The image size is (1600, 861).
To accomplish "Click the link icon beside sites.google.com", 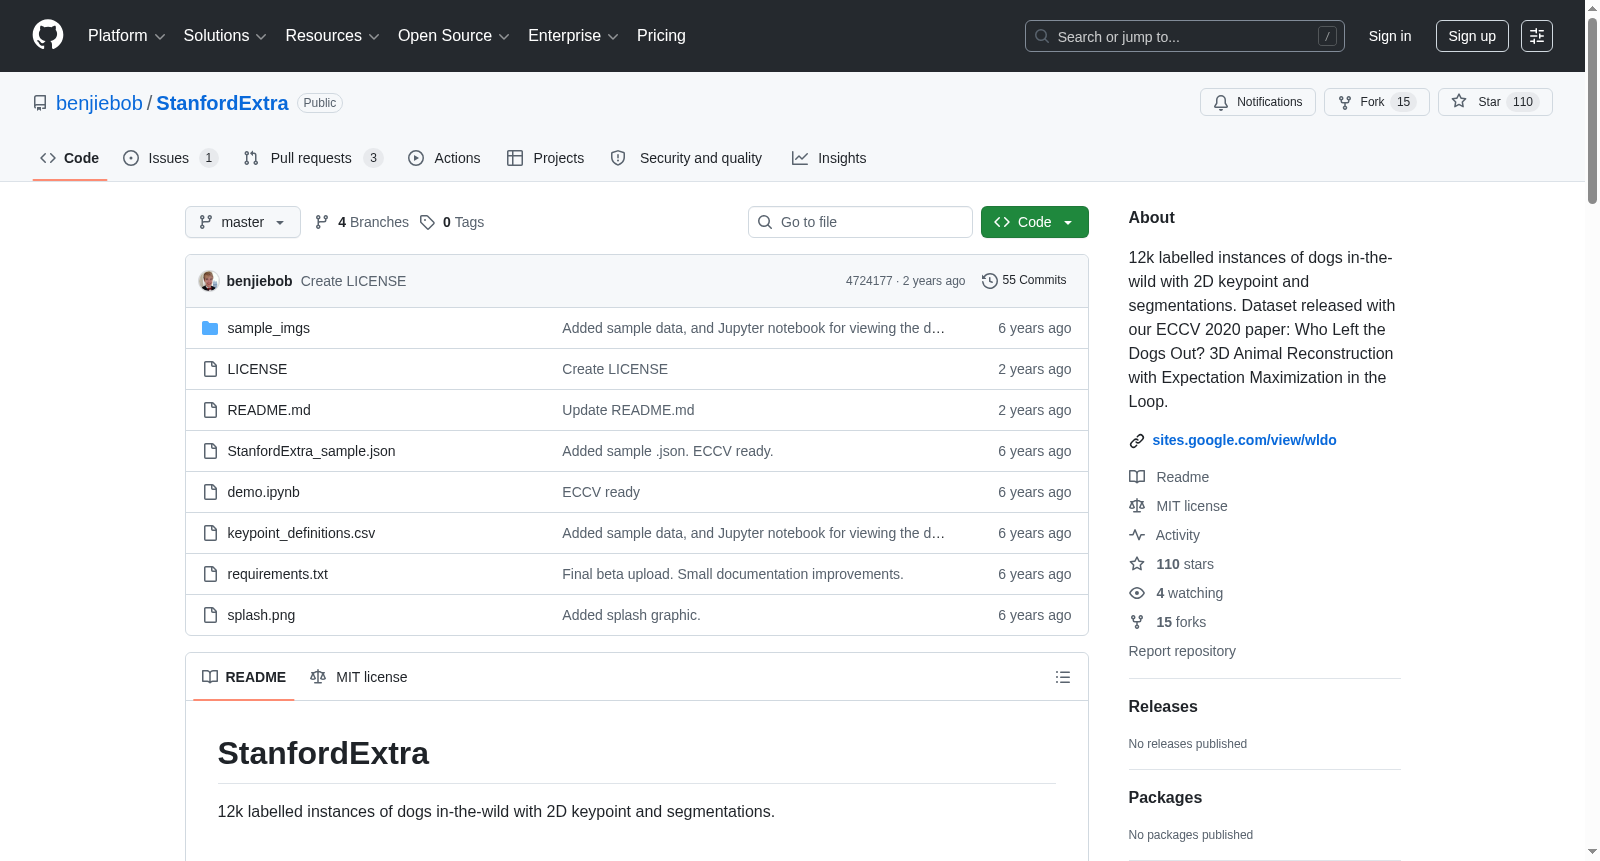I will click(x=1137, y=441).
